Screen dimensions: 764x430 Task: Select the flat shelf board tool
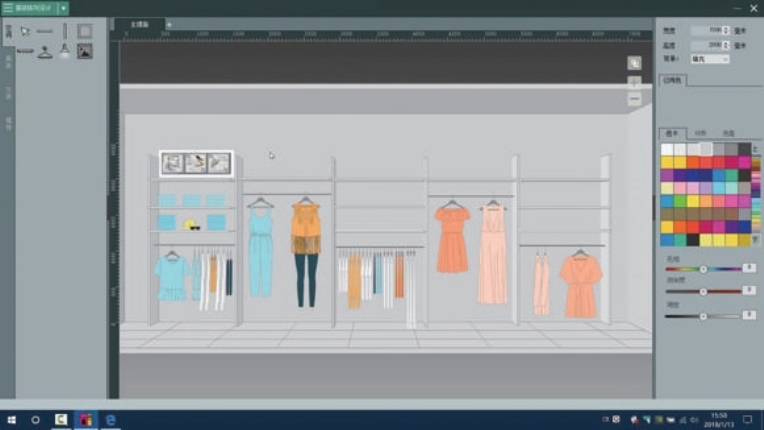(x=25, y=51)
